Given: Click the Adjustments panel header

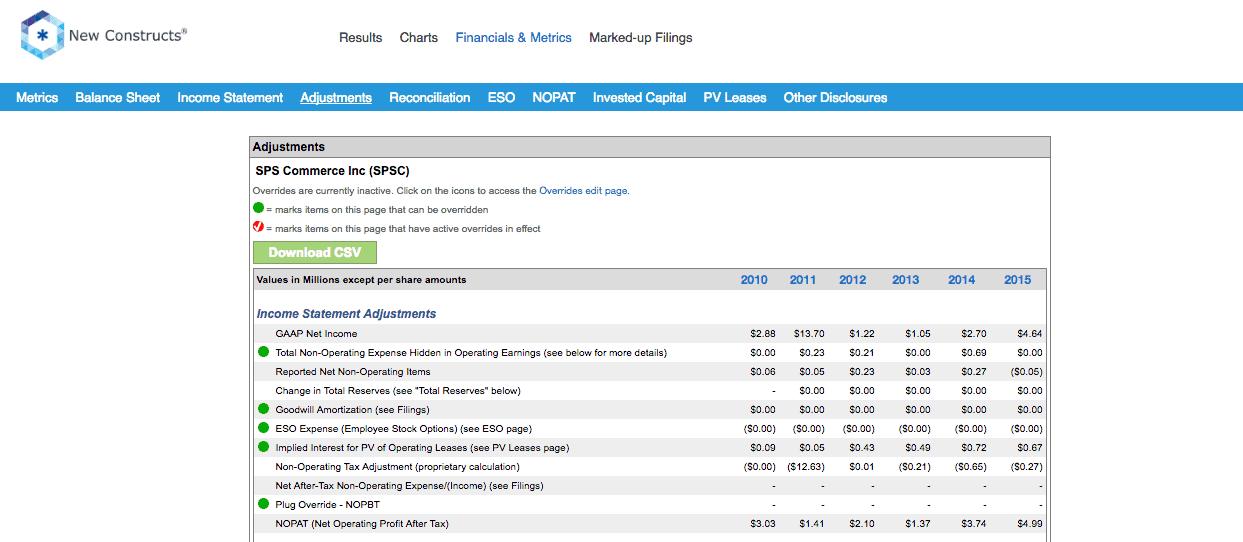Looking at the screenshot, I should click(x=650, y=147).
